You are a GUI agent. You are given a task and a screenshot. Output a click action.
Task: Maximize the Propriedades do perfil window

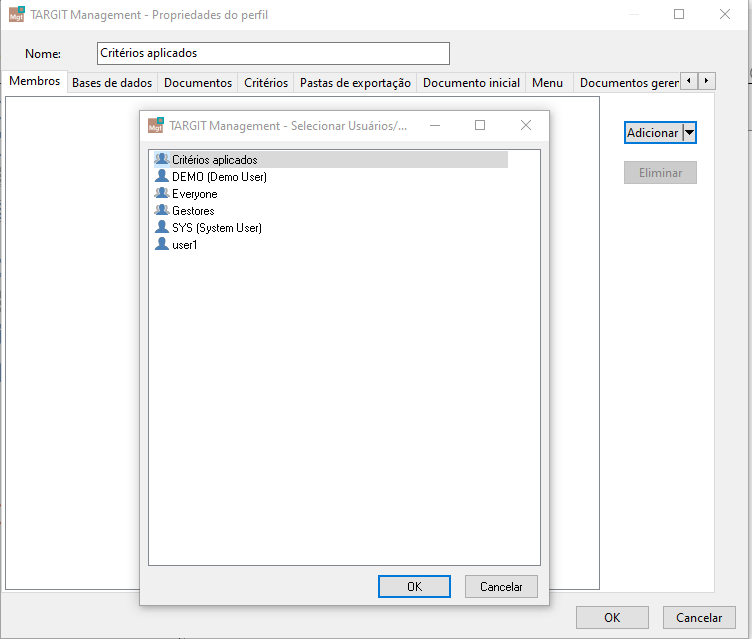click(x=679, y=14)
